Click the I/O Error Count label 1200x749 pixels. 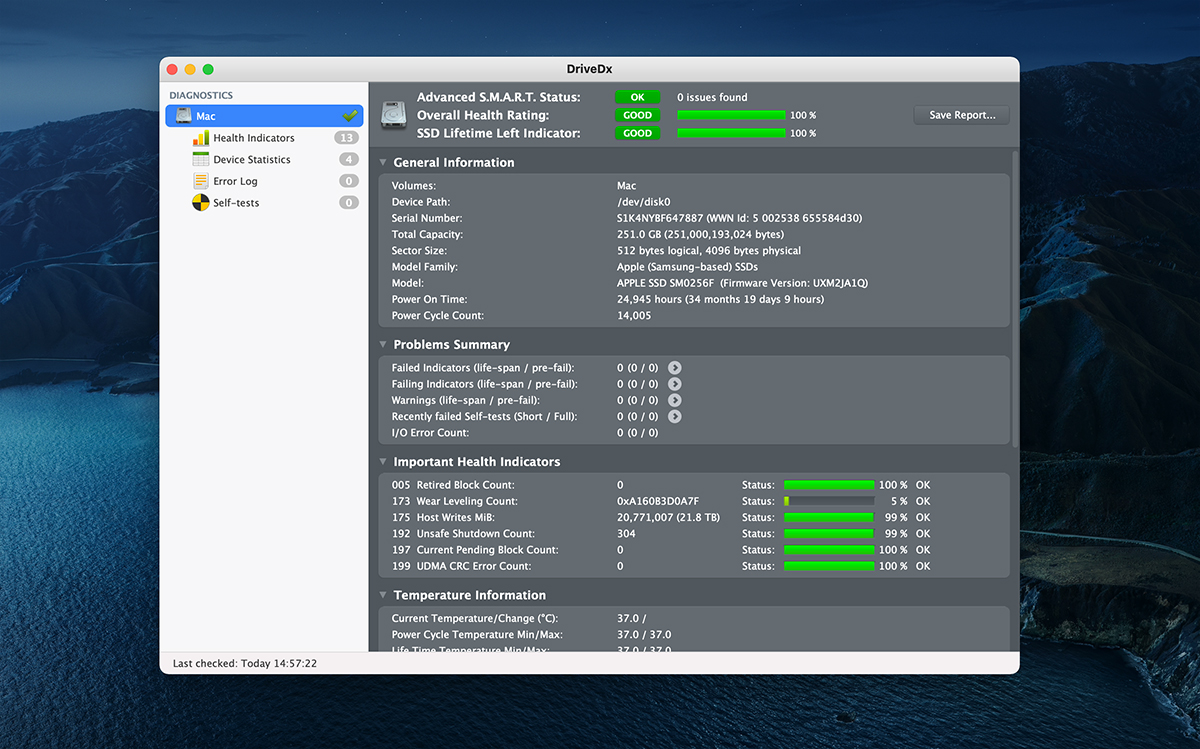click(430, 433)
